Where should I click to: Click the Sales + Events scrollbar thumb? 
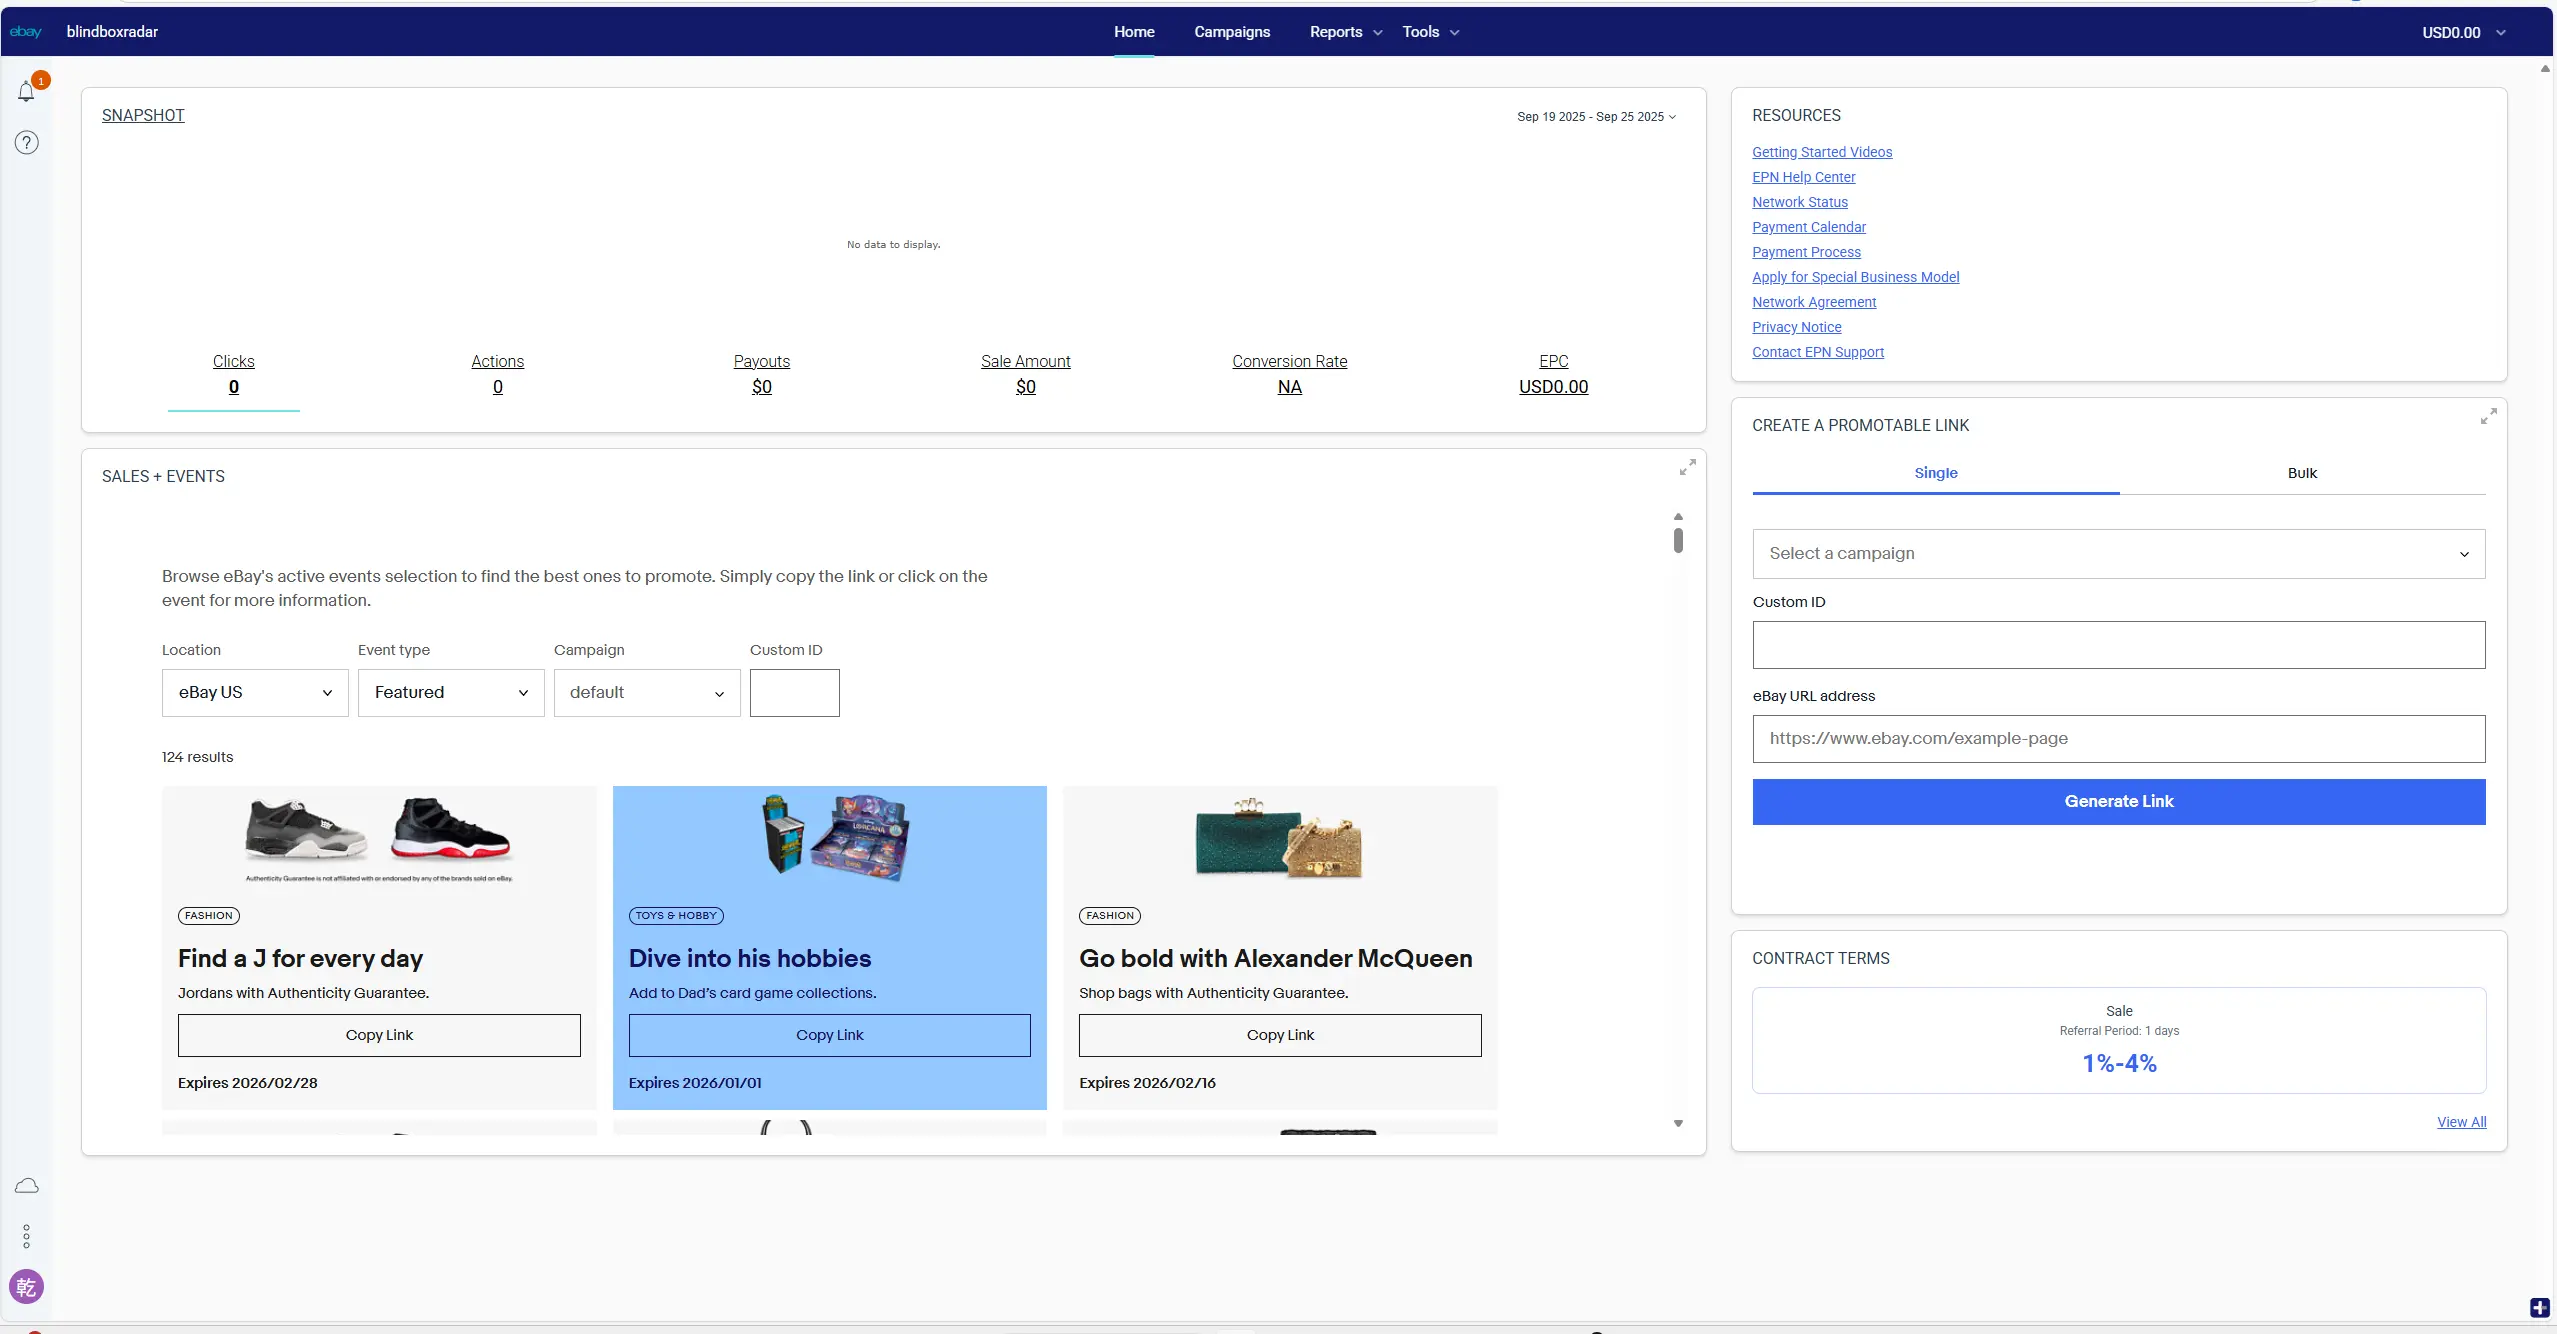(x=1678, y=540)
